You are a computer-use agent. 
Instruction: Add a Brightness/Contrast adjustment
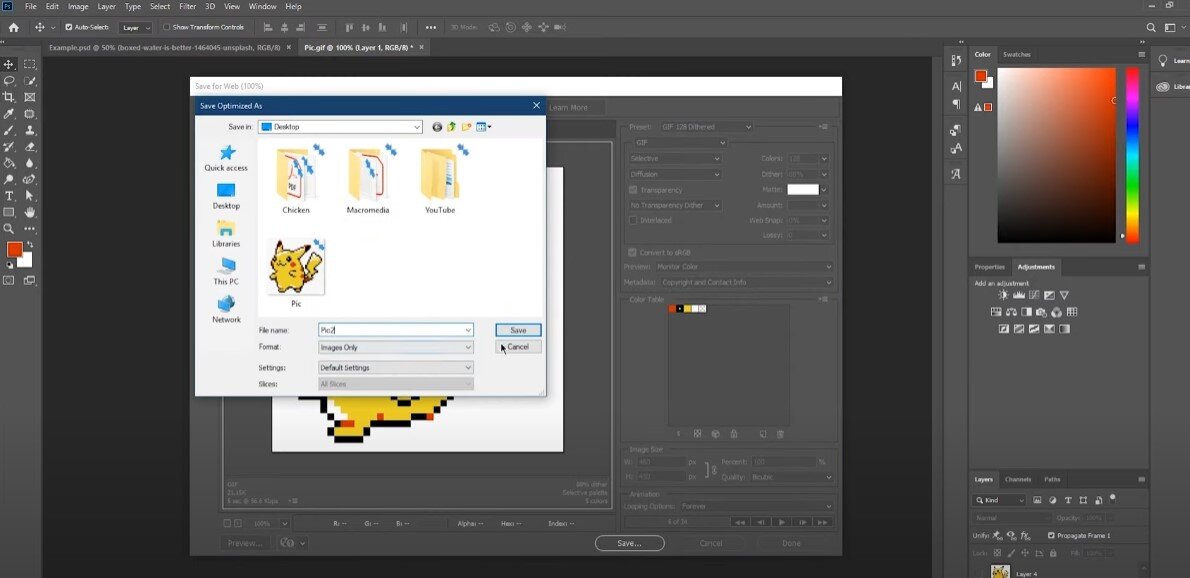(x=1003, y=295)
